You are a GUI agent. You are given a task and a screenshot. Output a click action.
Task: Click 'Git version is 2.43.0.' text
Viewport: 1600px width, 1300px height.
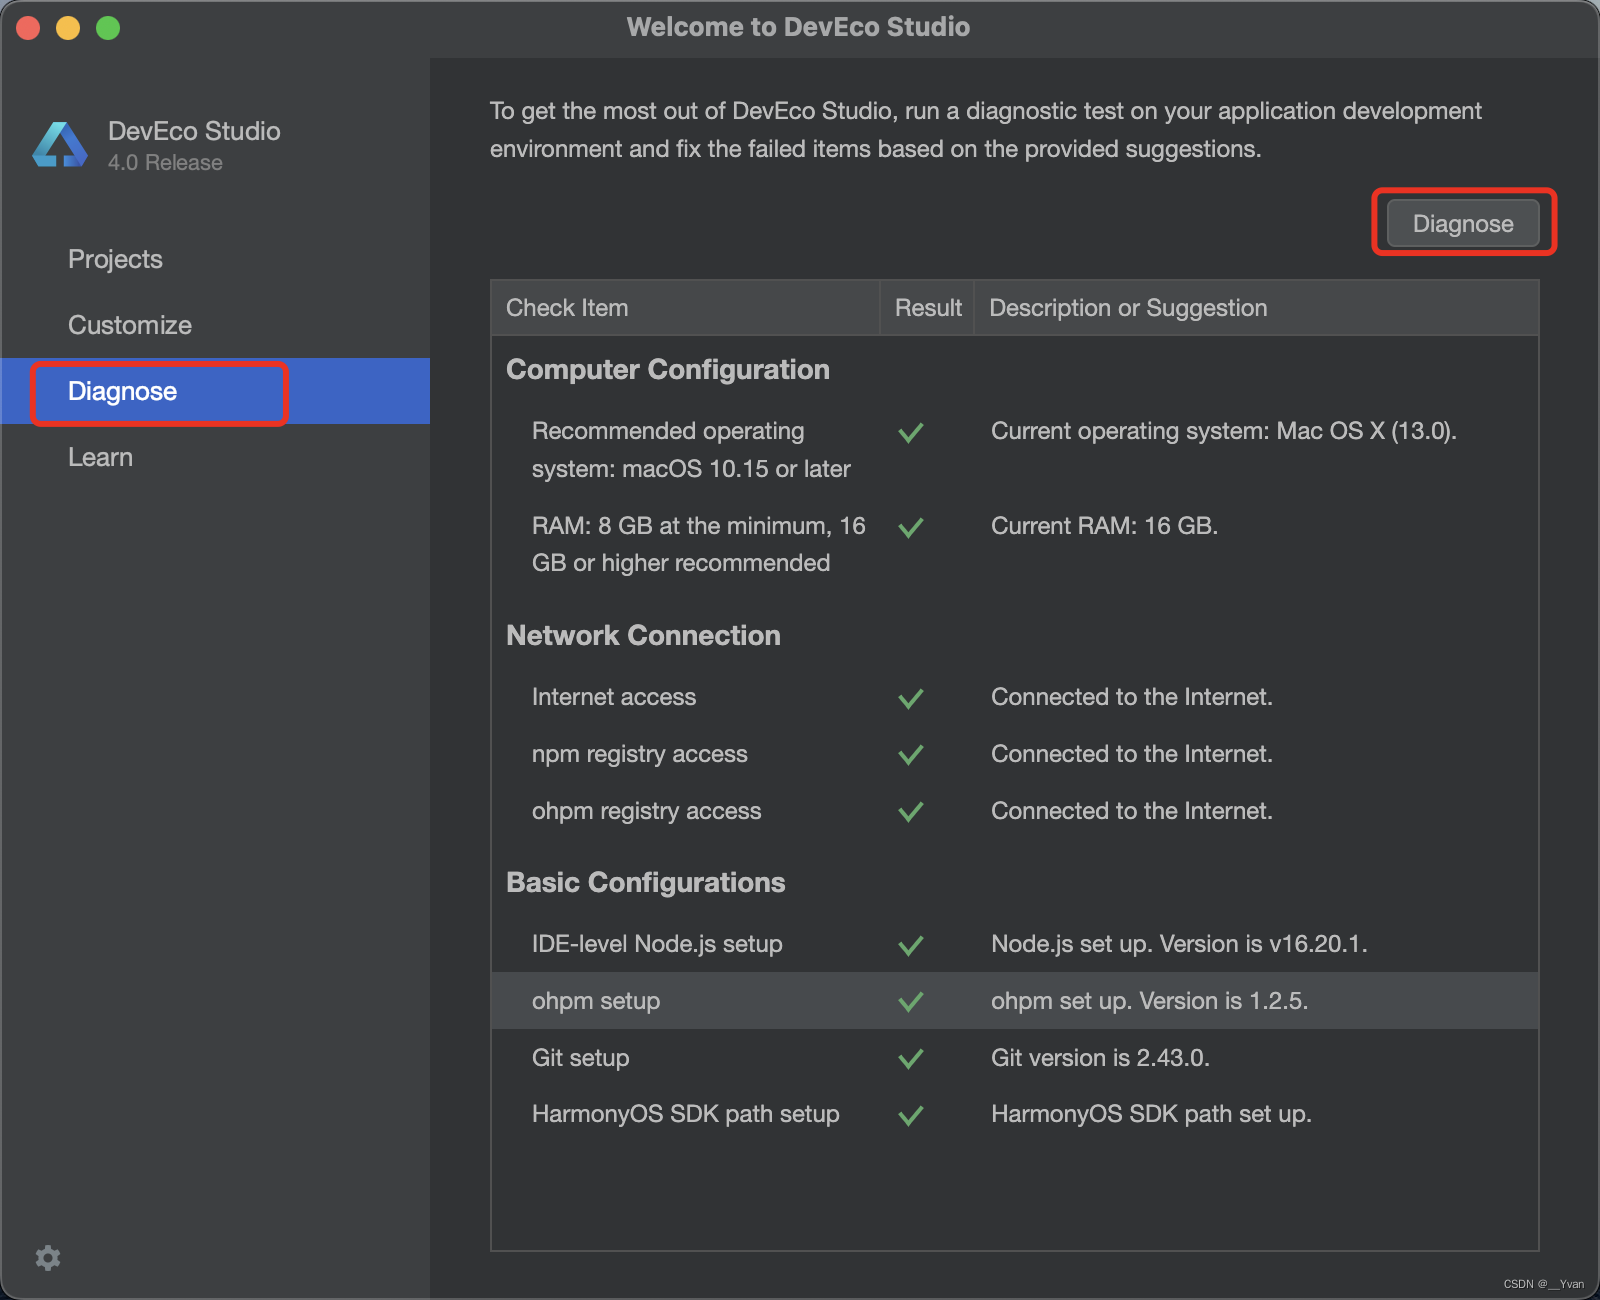click(x=1100, y=1058)
